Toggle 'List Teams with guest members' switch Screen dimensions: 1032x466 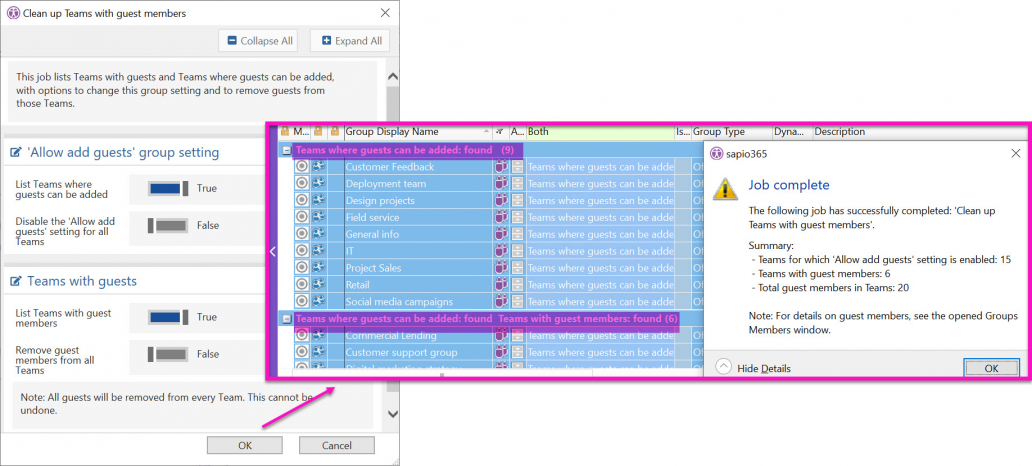pyautogui.click(x=169, y=317)
